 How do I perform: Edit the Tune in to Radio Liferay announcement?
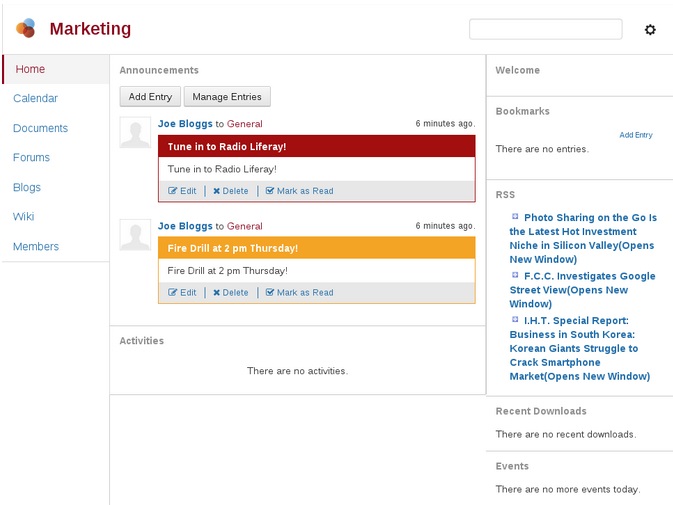click(x=182, y=191)
